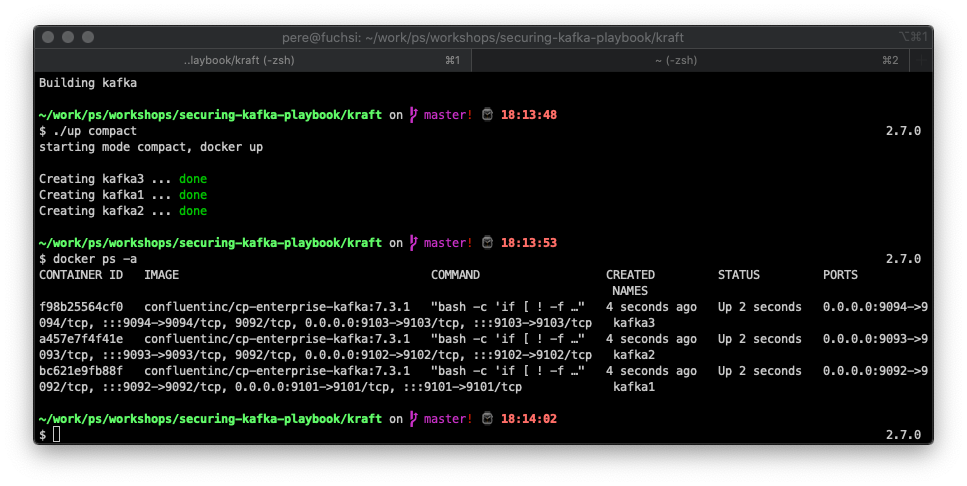Viewport: 967px width, 486px height.
Task: Switch to the ~ (-zsh) tab
Action: (690, 60)
